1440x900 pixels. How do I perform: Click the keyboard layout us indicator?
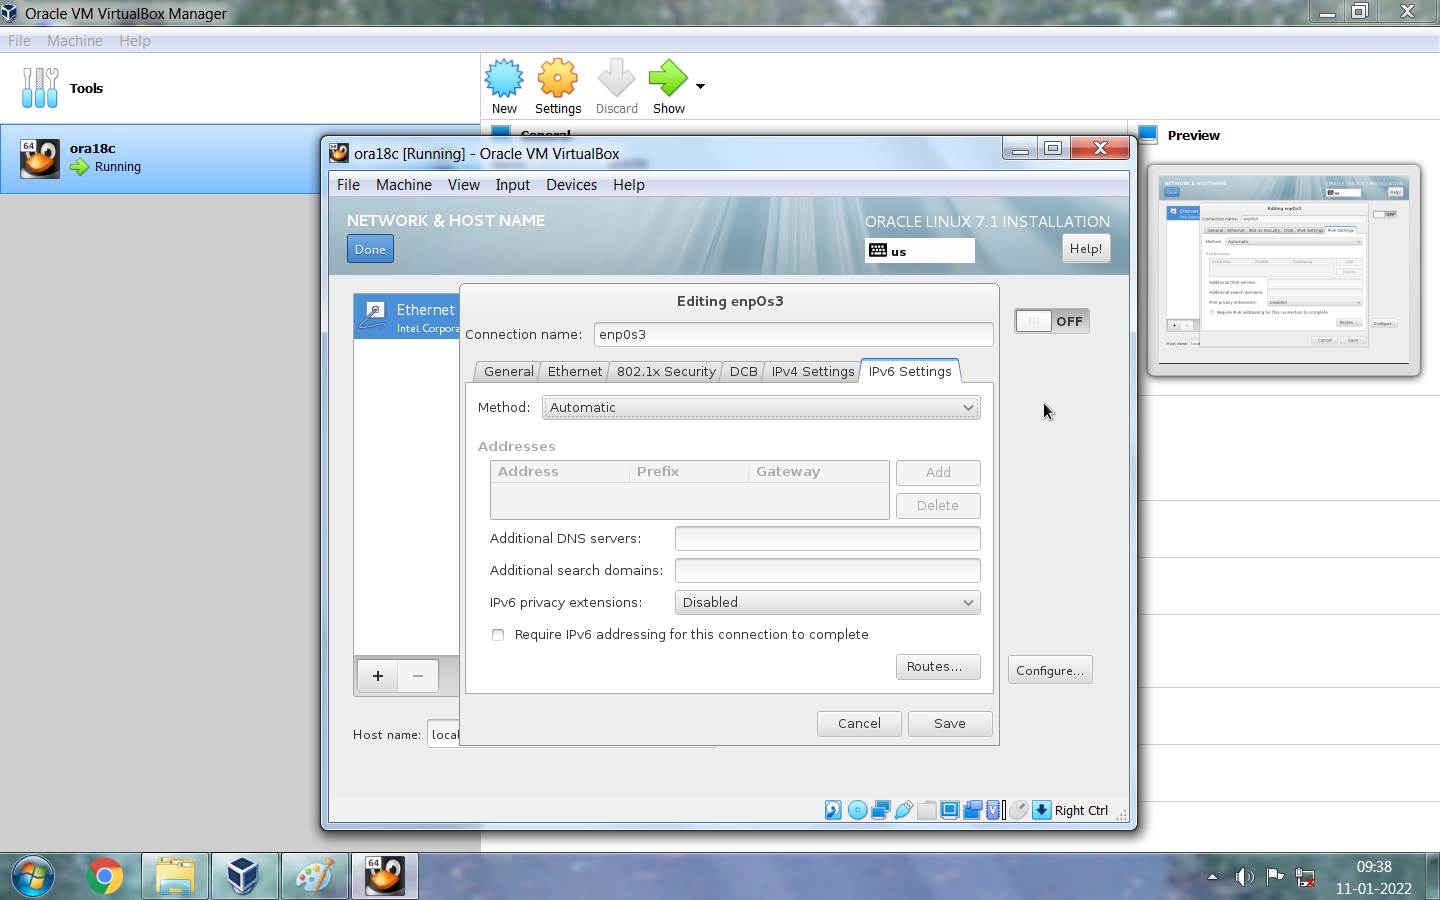coord(920,251)
